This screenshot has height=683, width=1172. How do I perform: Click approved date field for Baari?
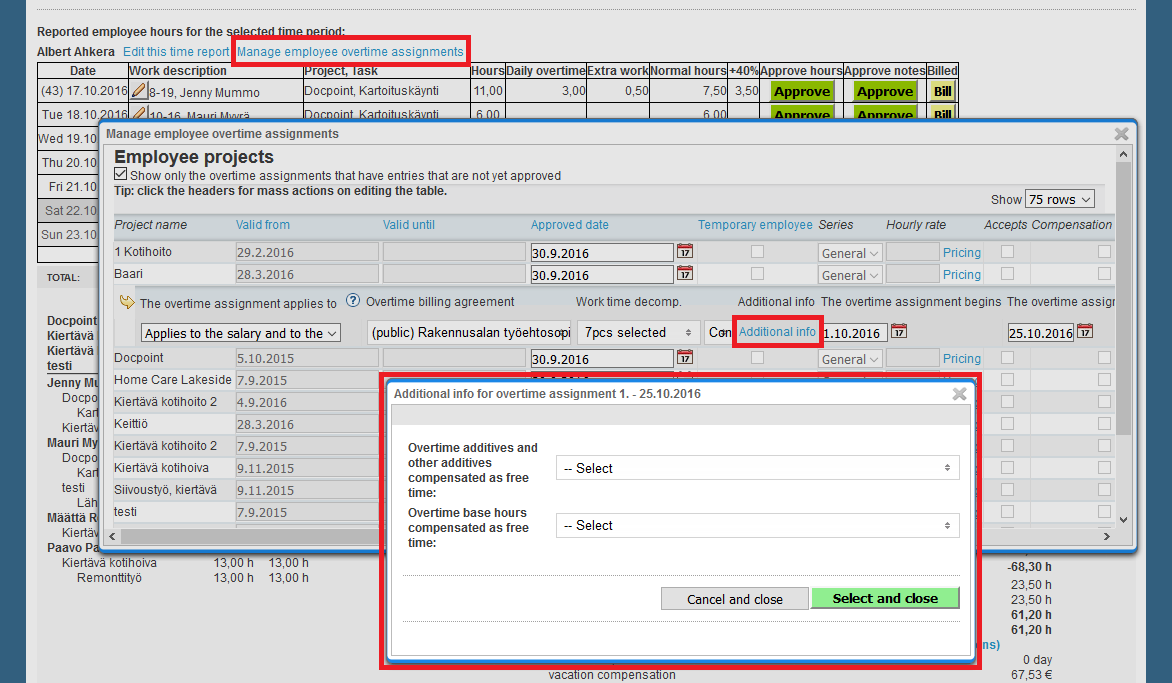(602, 274)
